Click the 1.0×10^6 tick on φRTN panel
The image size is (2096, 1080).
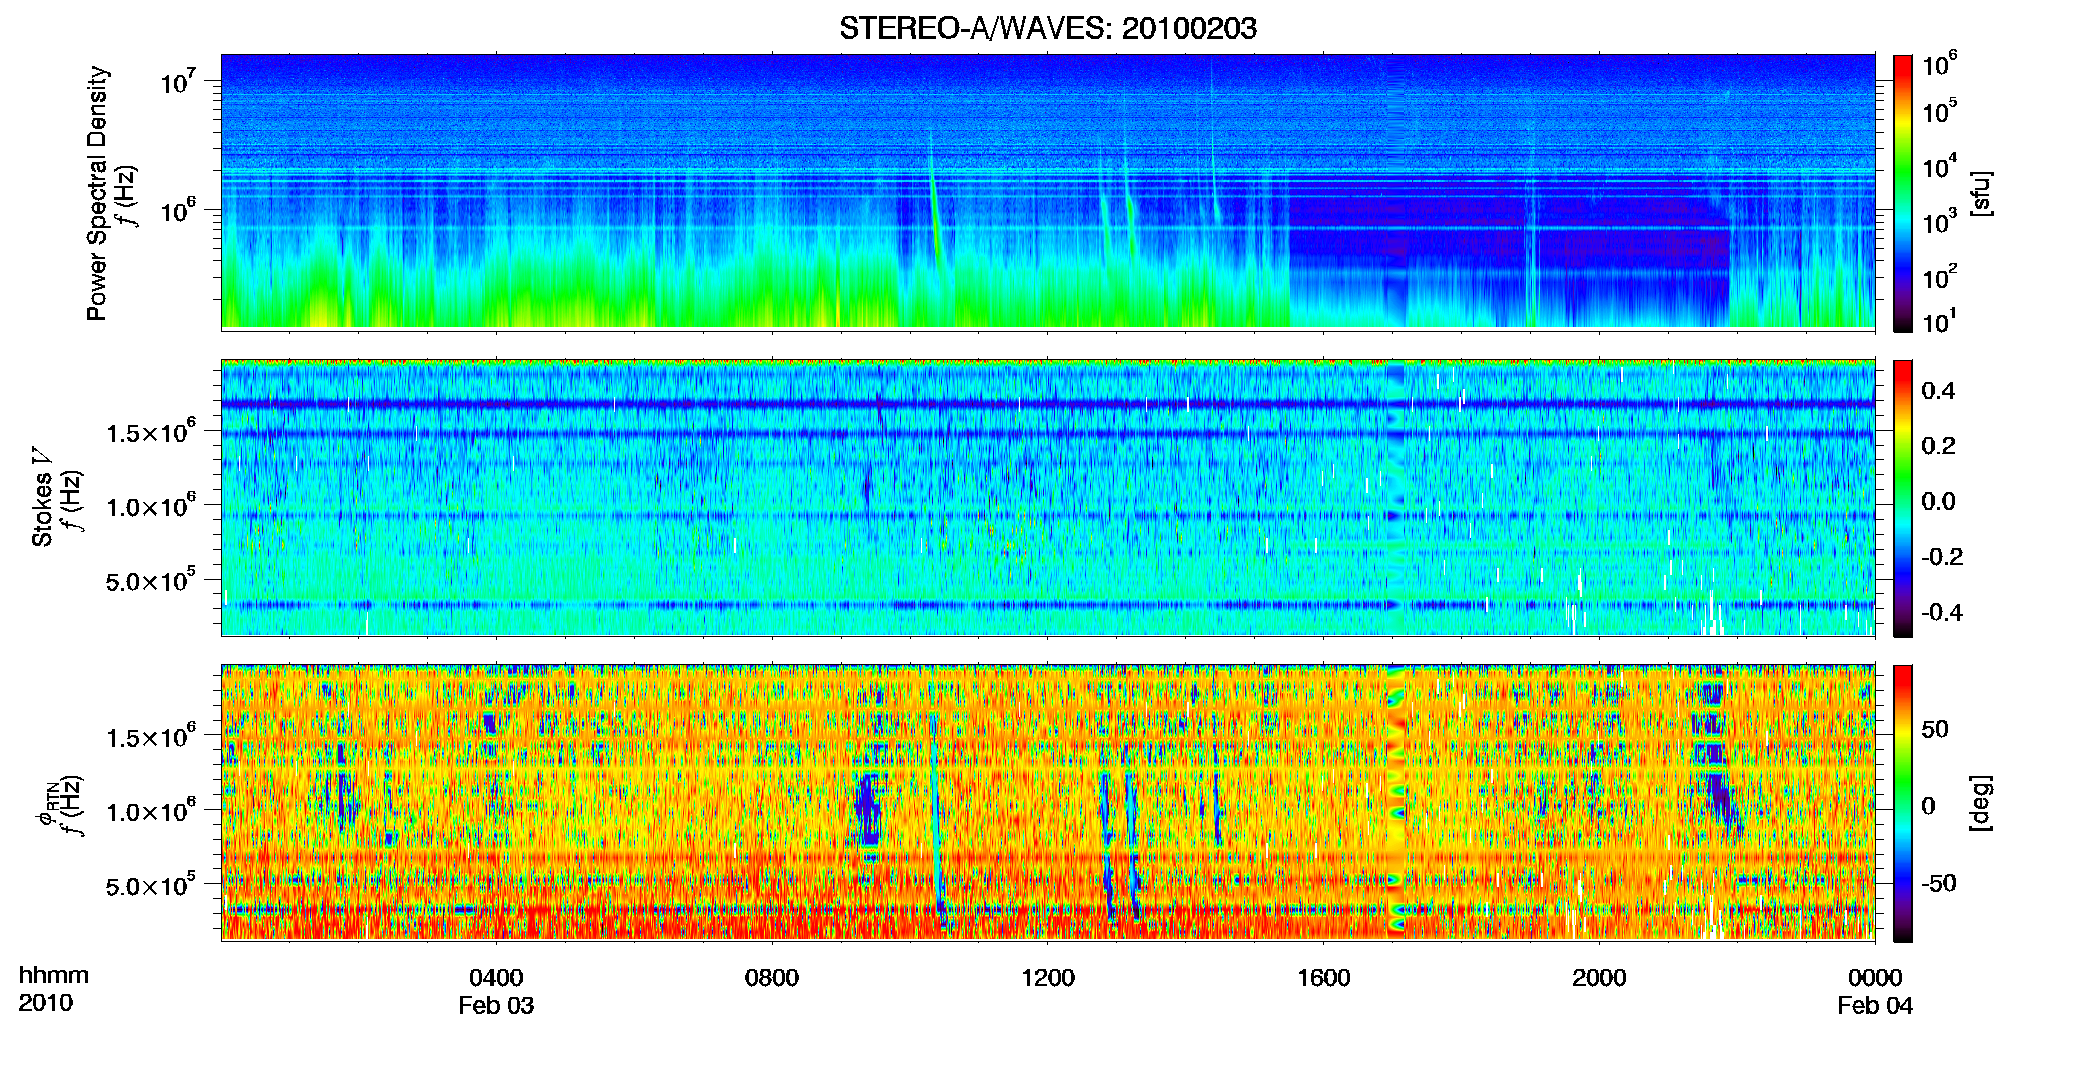click(151, 811)
